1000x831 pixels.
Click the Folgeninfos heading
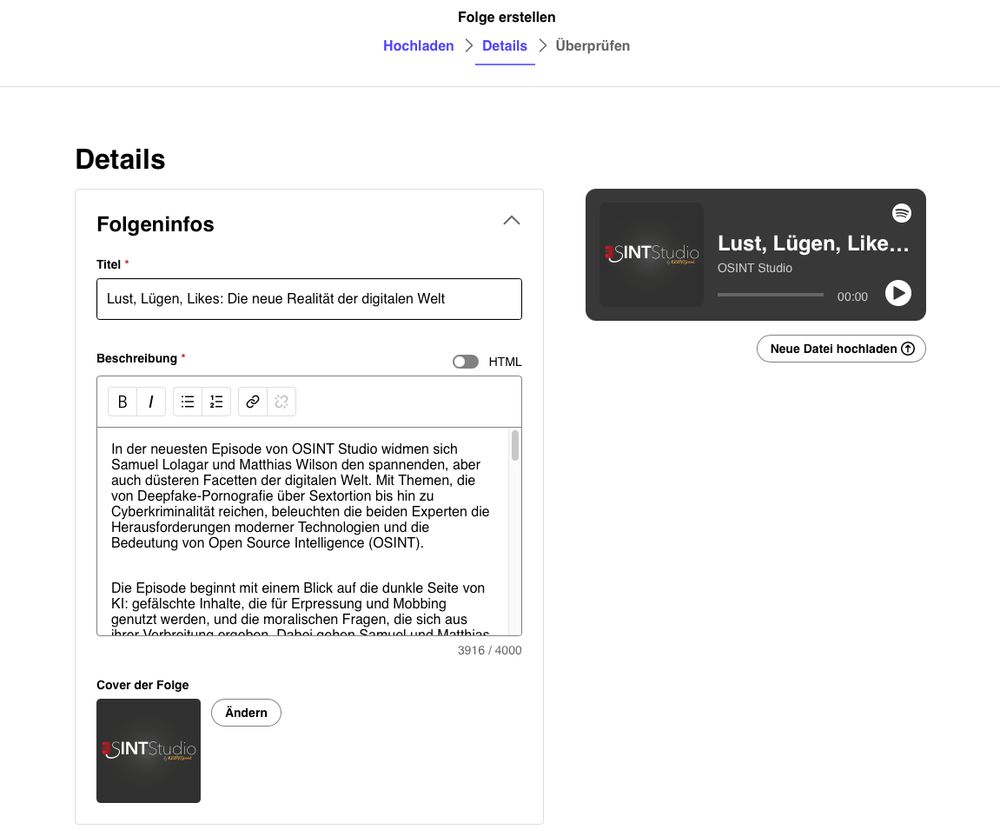click(155, 224)
